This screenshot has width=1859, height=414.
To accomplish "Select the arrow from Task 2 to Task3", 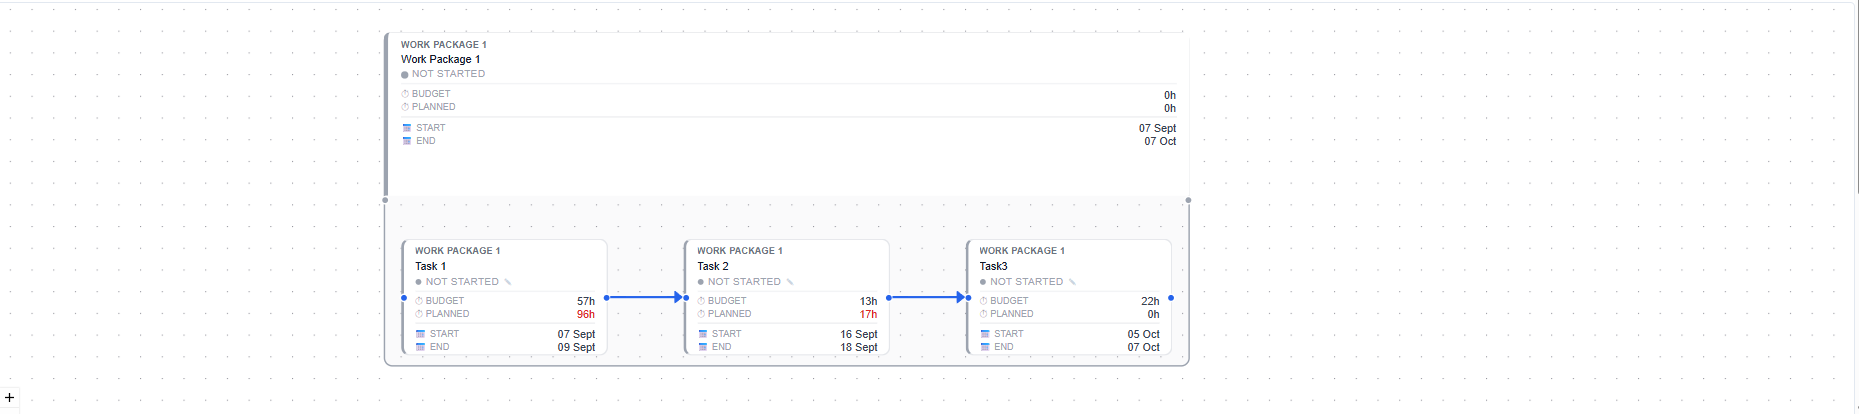I will click(x=928, y=297).
